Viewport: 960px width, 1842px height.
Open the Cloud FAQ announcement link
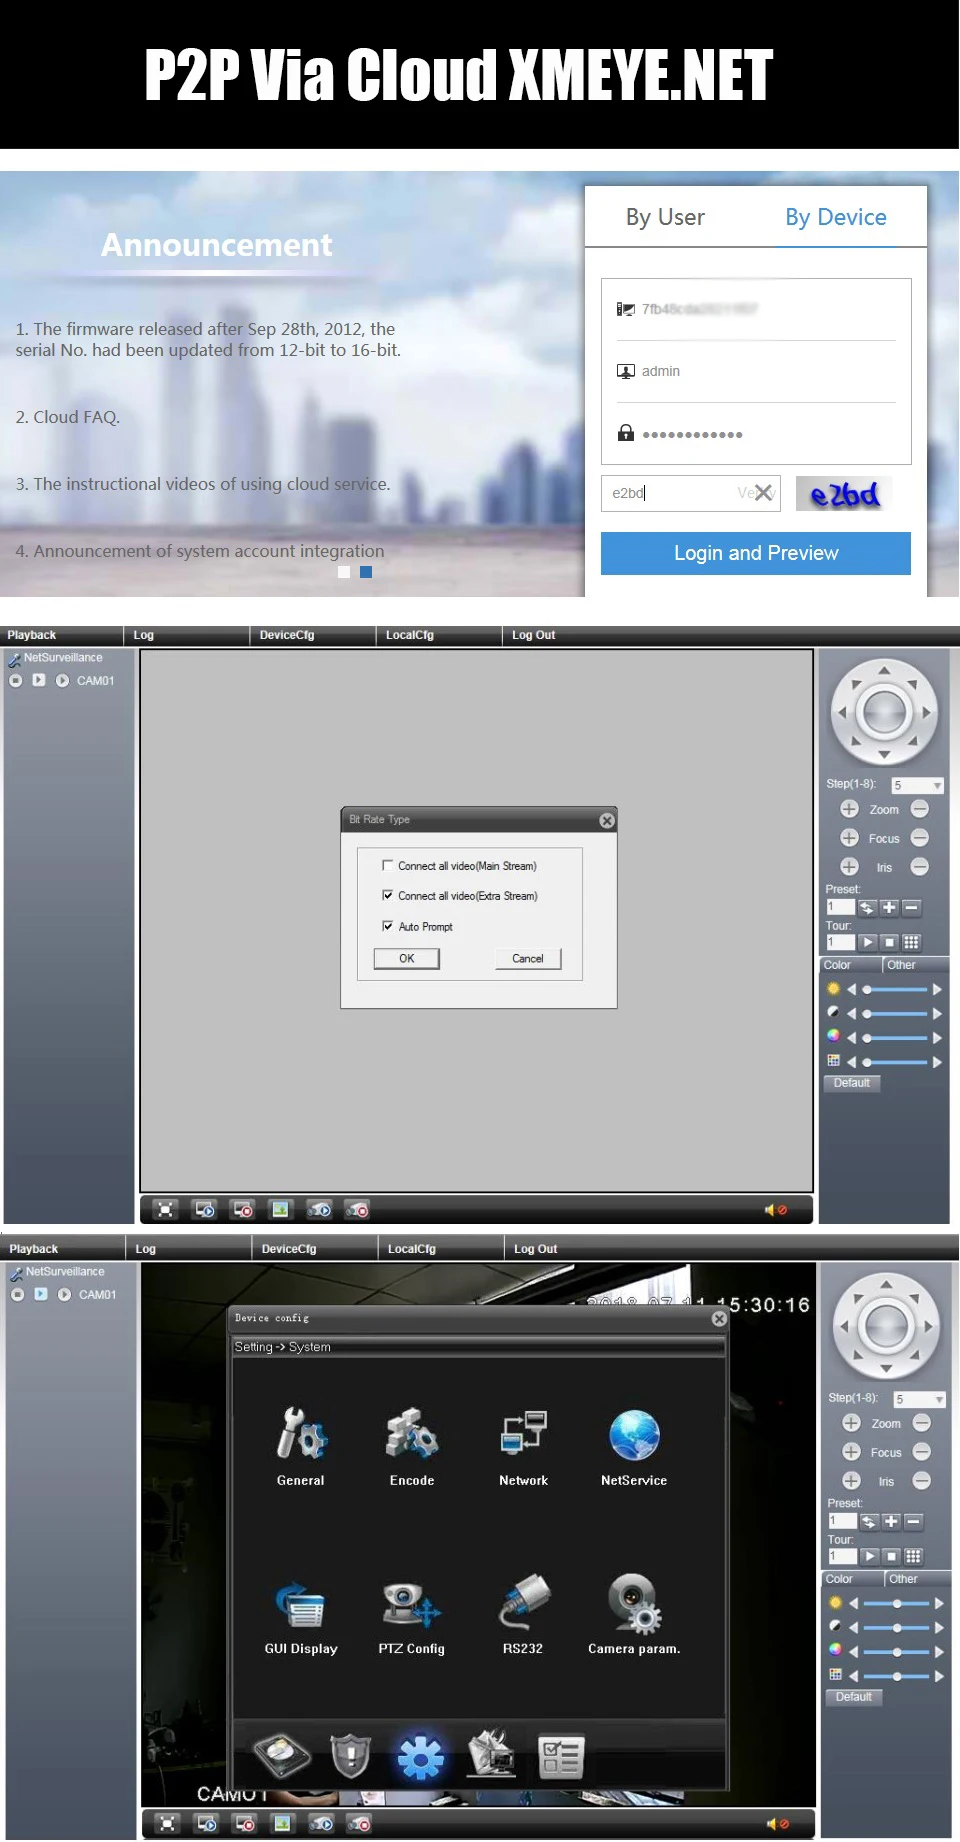click(68, 417)
